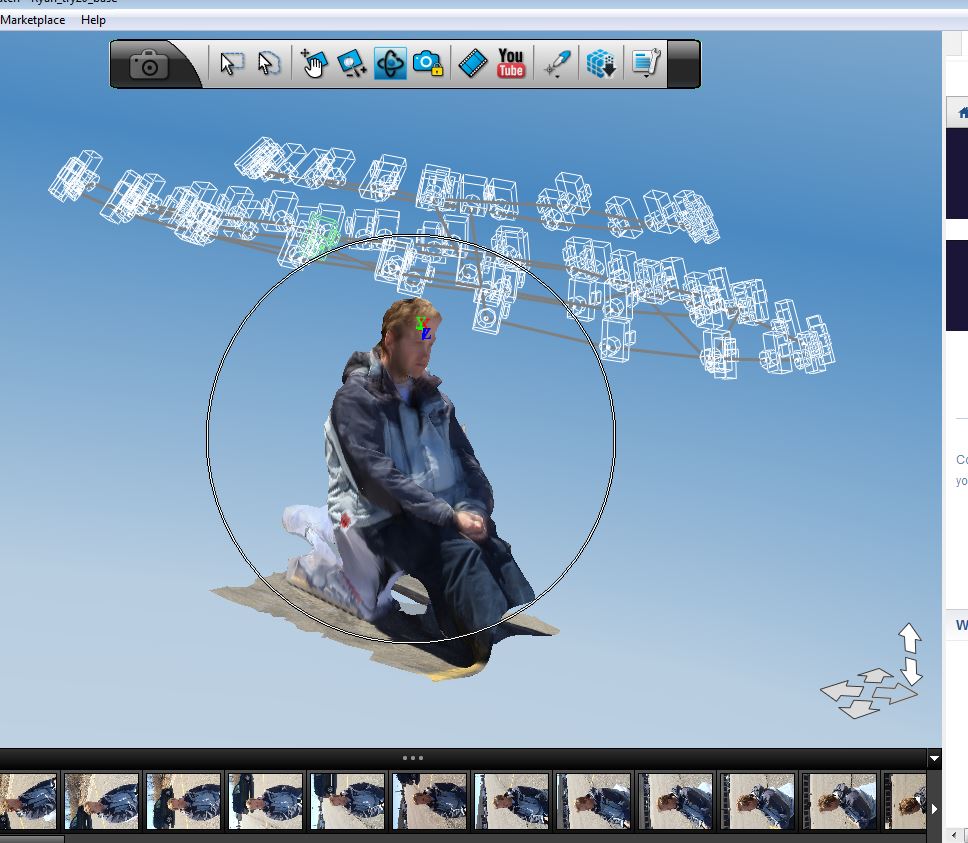Activate the lasso selection tool
This screenshot has height=843, width=968.
[263, 62]
